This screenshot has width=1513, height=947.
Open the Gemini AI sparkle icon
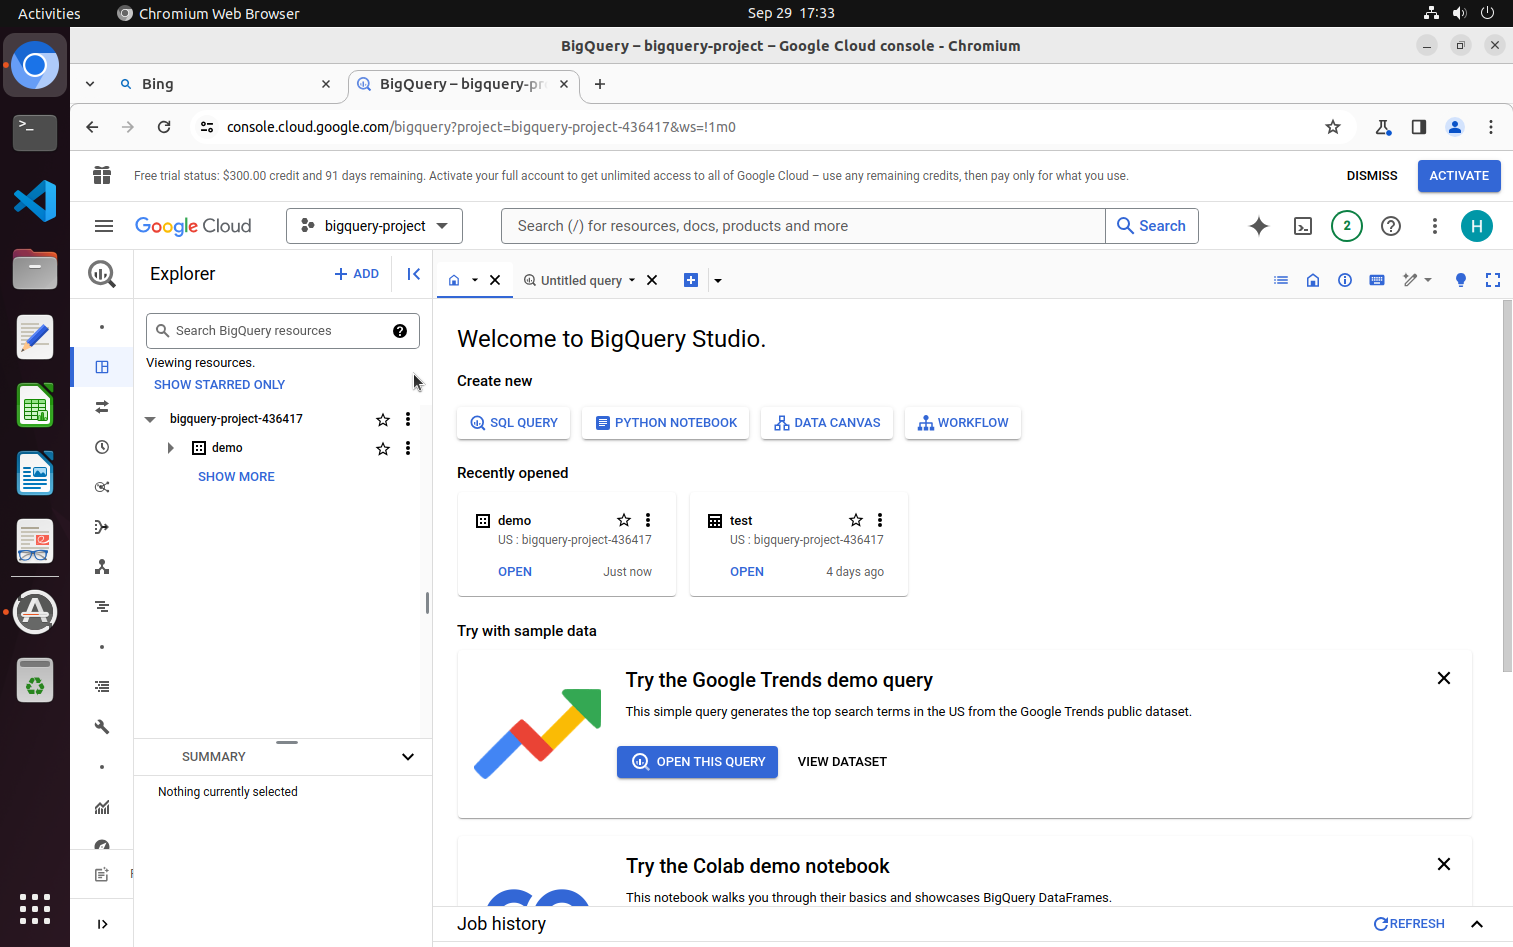(x=1258, y=226)
